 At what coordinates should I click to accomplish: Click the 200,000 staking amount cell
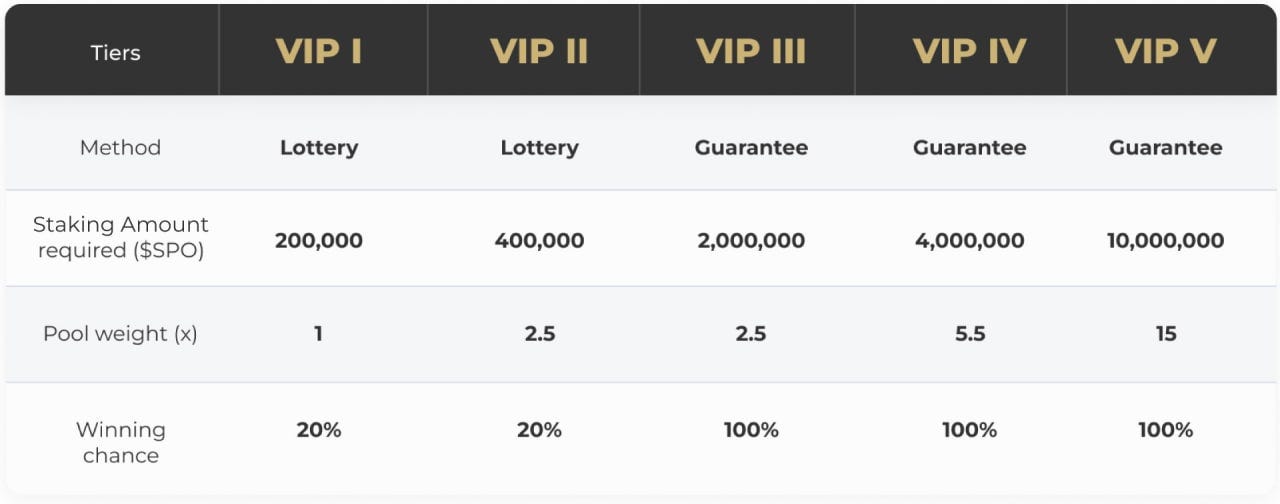318,241
